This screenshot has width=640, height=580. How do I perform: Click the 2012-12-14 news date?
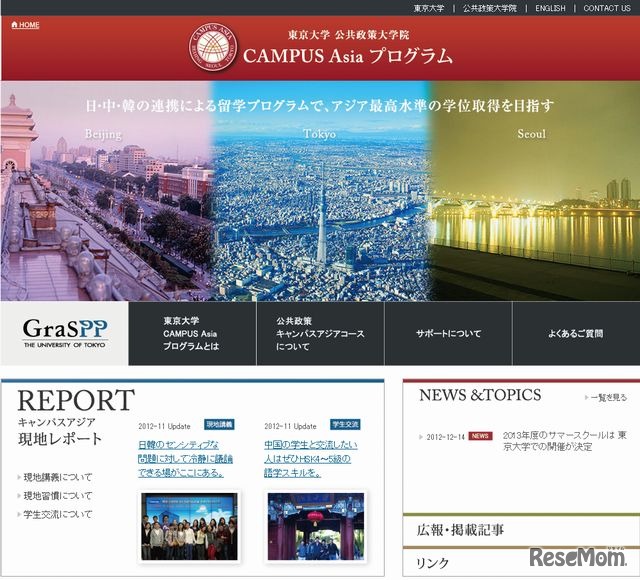(445, 437)
